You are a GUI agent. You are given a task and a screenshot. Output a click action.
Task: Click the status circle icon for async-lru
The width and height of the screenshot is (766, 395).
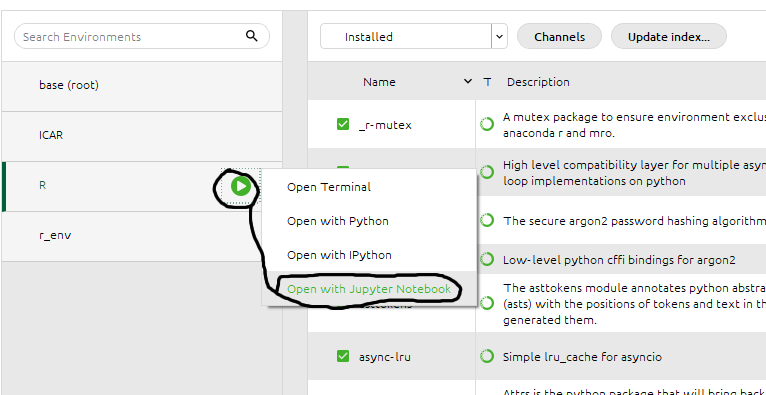point(487,356)
